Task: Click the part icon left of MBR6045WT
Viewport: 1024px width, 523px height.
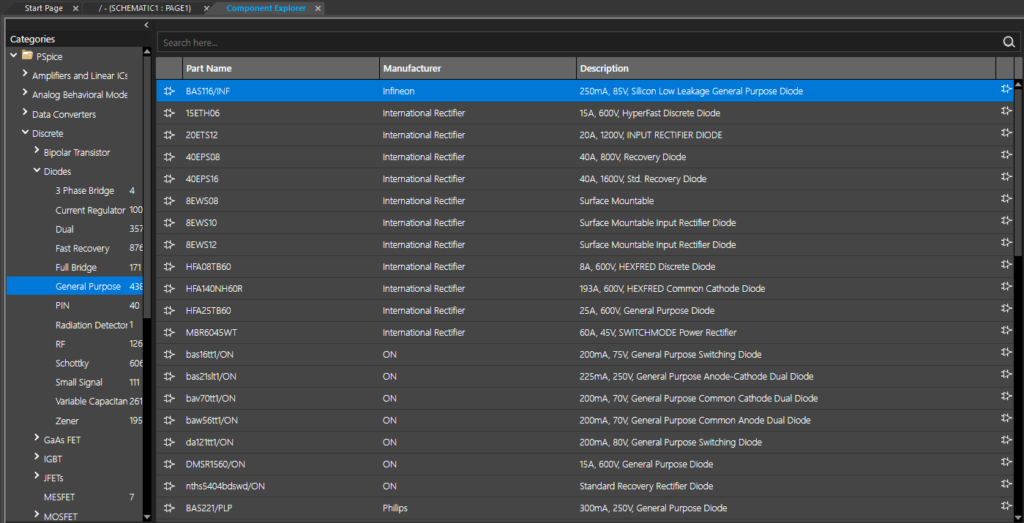Action: click(169, 332)
